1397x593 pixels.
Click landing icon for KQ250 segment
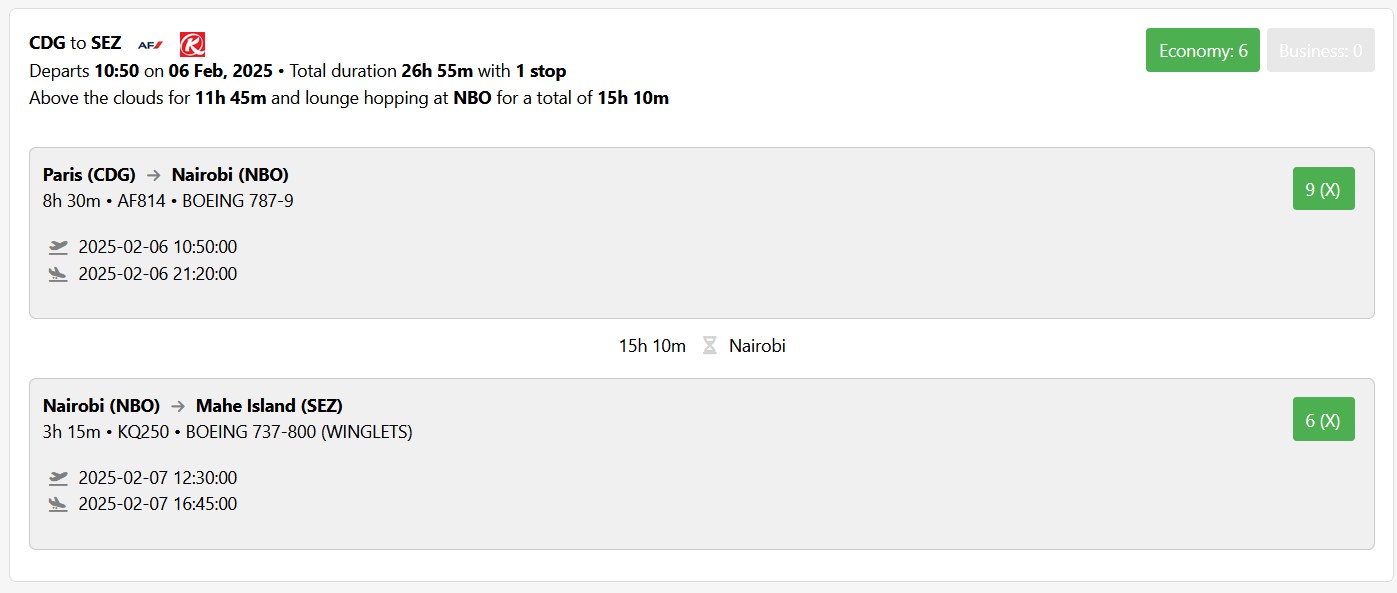(58, 504)
